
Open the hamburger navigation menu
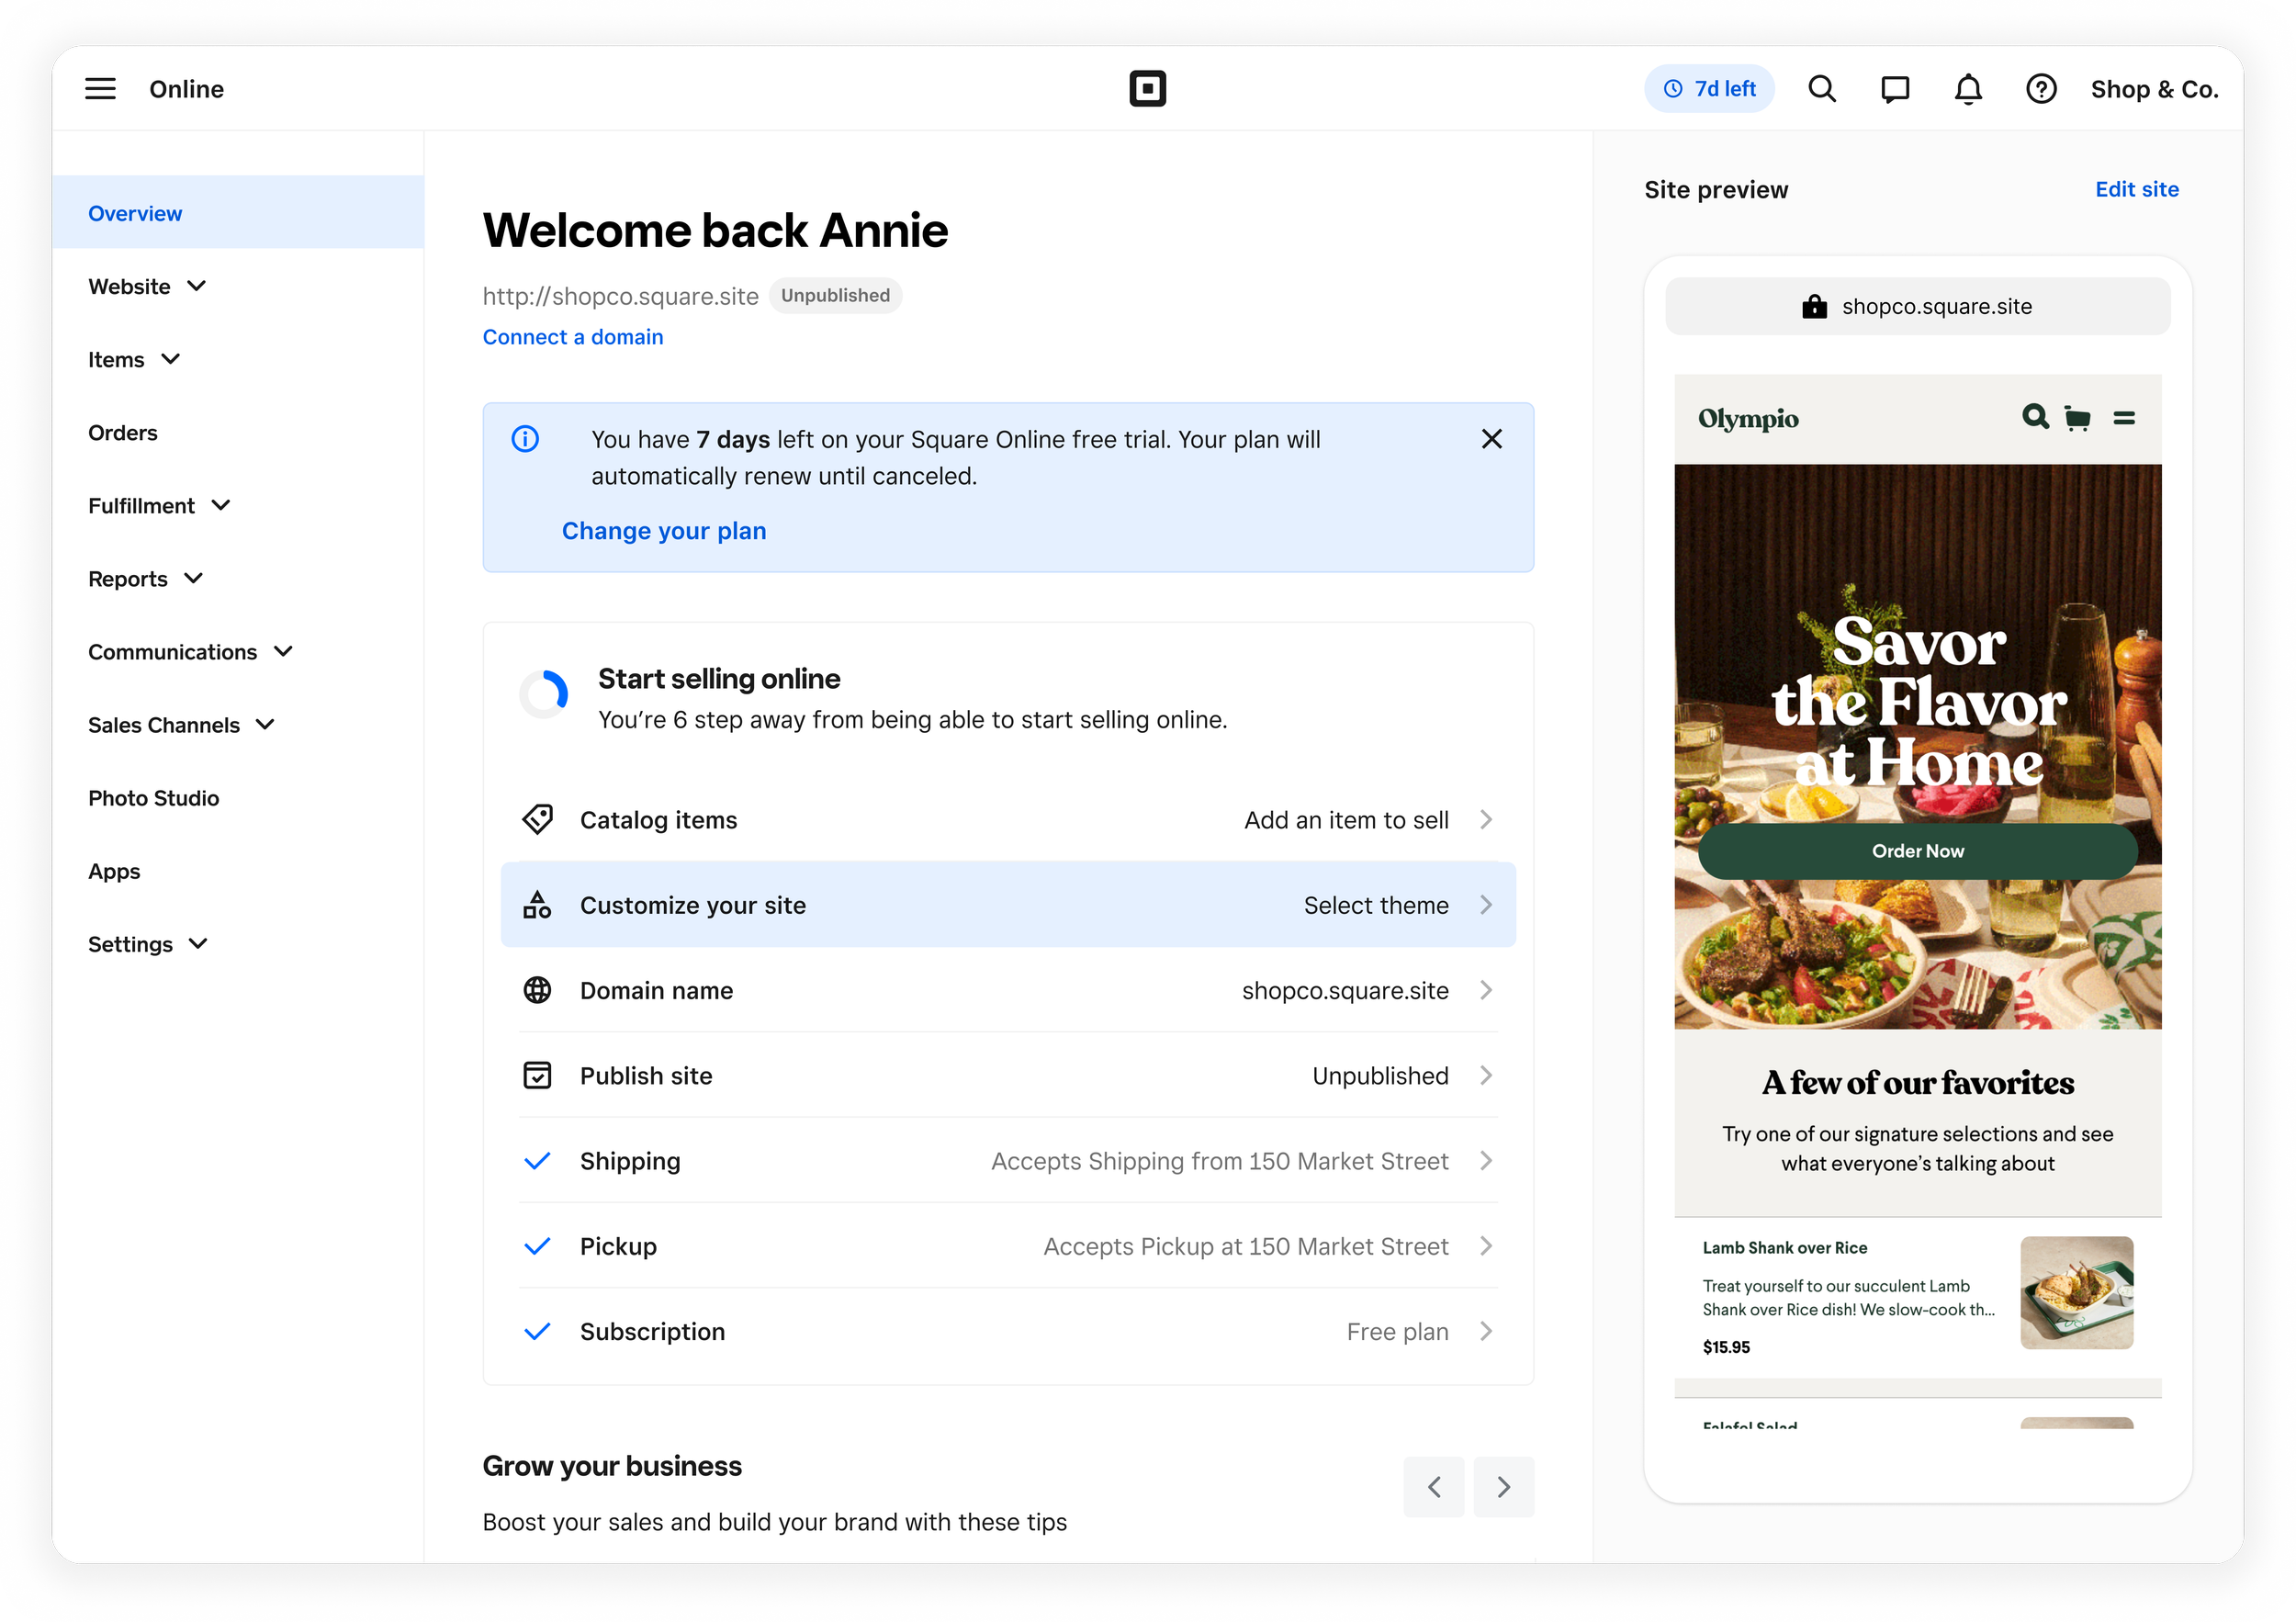click(x=100, y=89)
